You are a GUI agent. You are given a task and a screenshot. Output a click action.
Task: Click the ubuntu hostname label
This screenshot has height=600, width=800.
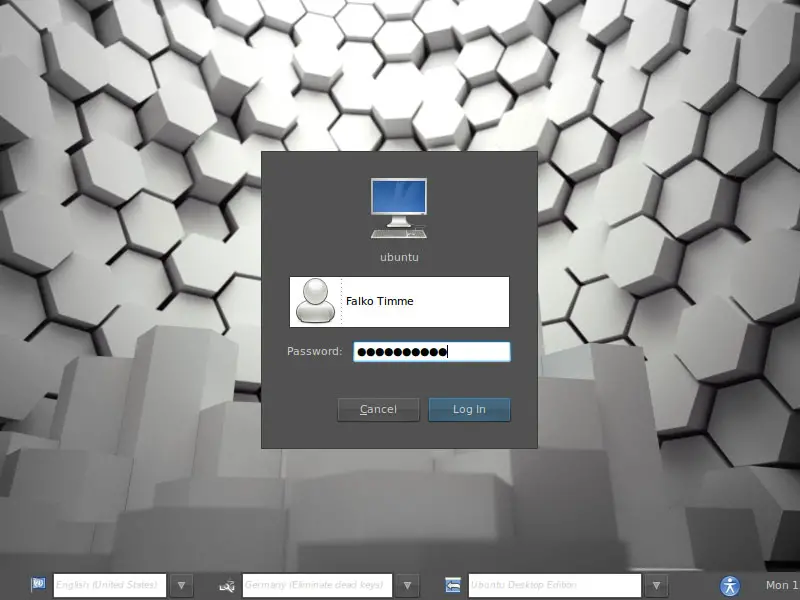point(399,257)
